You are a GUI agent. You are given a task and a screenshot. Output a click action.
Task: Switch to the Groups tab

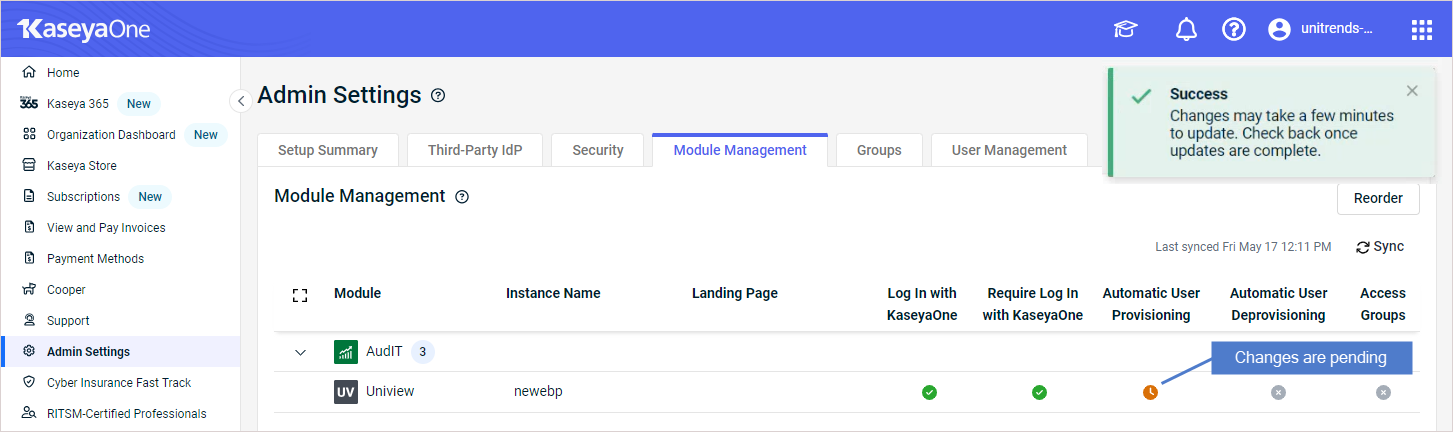tap(879, 150)
